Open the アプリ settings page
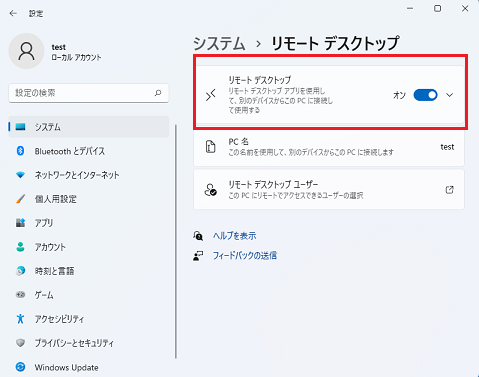479x377 pixels. click(89, 223)
